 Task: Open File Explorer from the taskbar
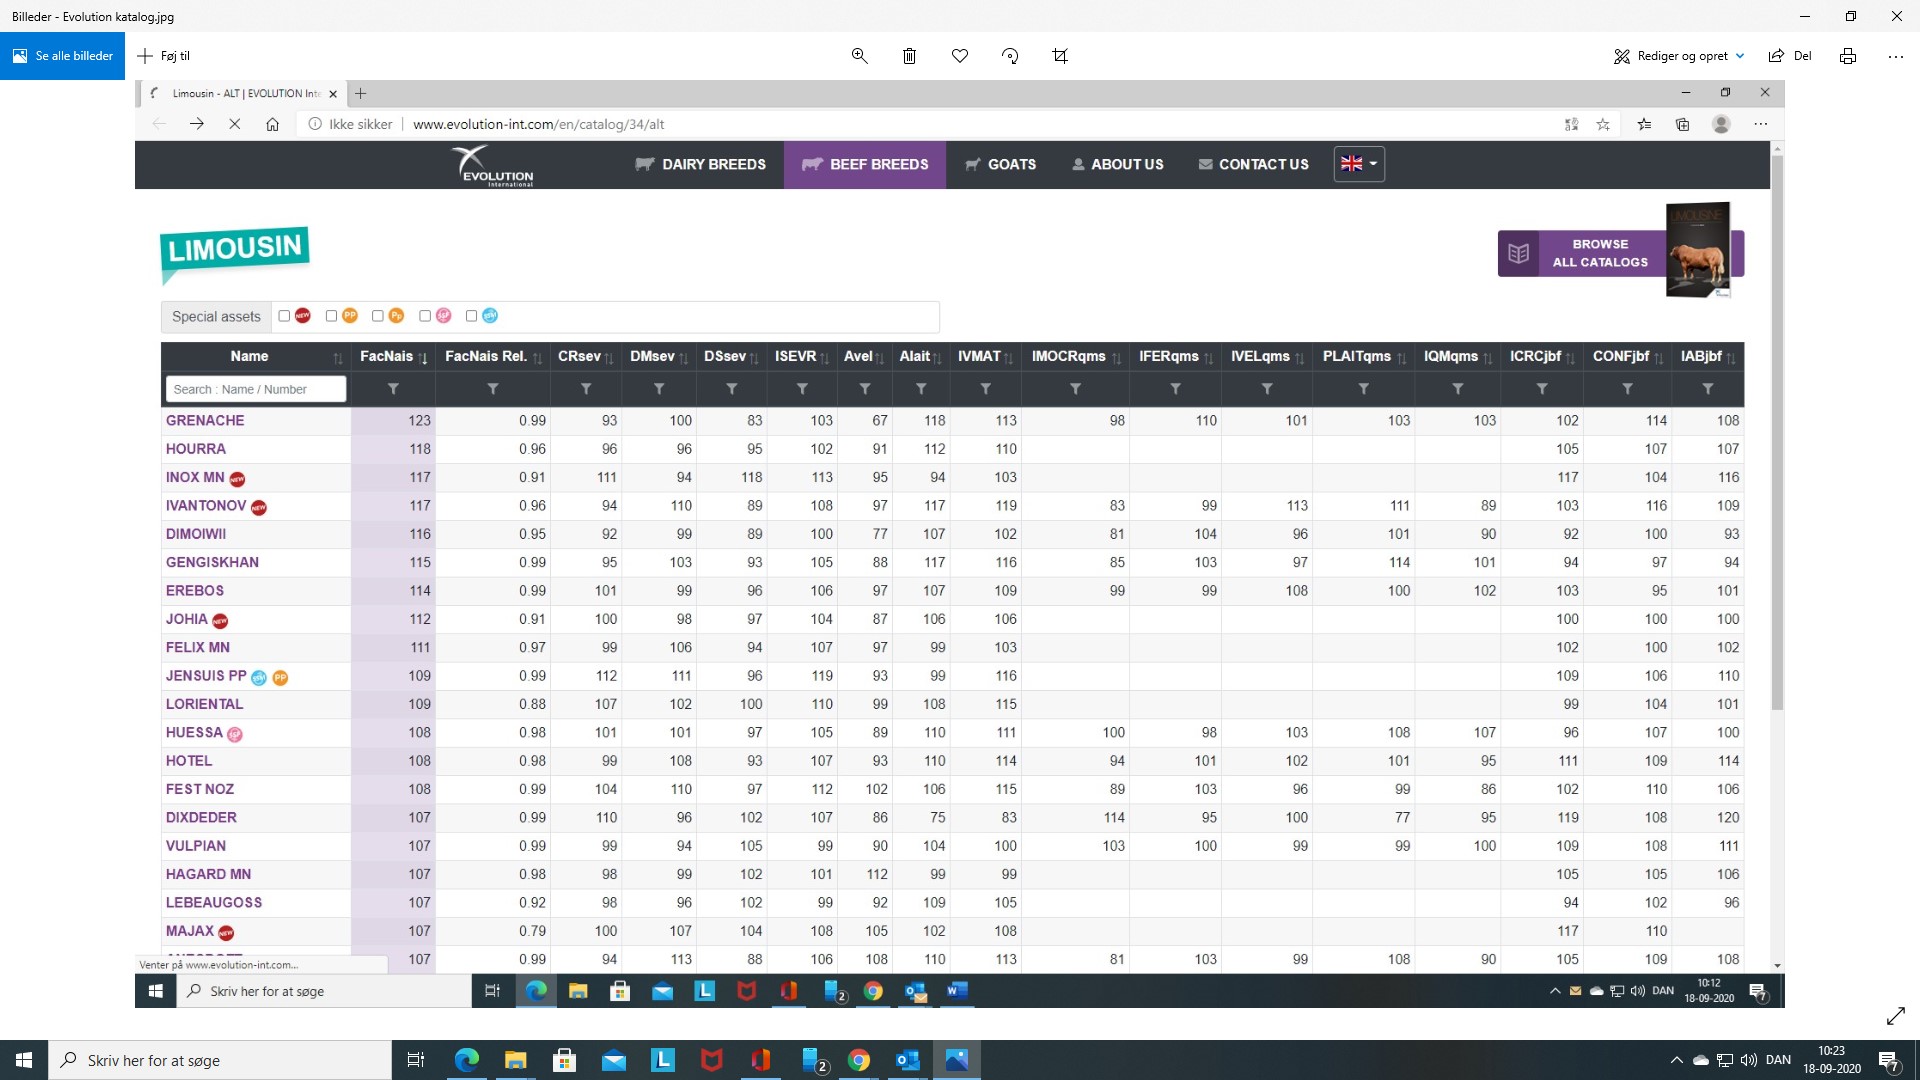coord(515,1060)
